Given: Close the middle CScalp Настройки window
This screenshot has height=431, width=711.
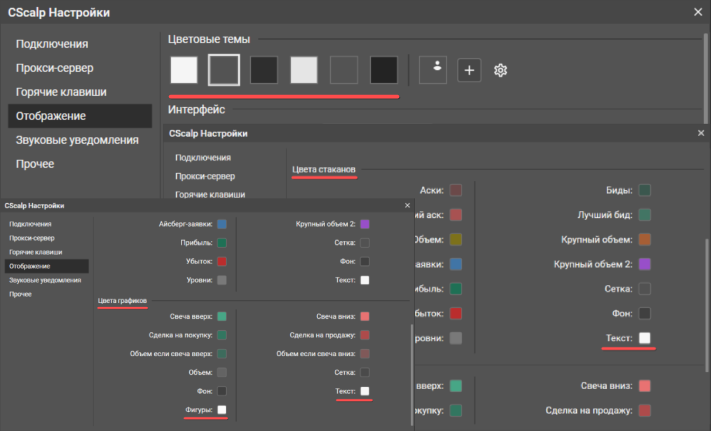Looking at the screenshot, I should [x=701, y=133].
